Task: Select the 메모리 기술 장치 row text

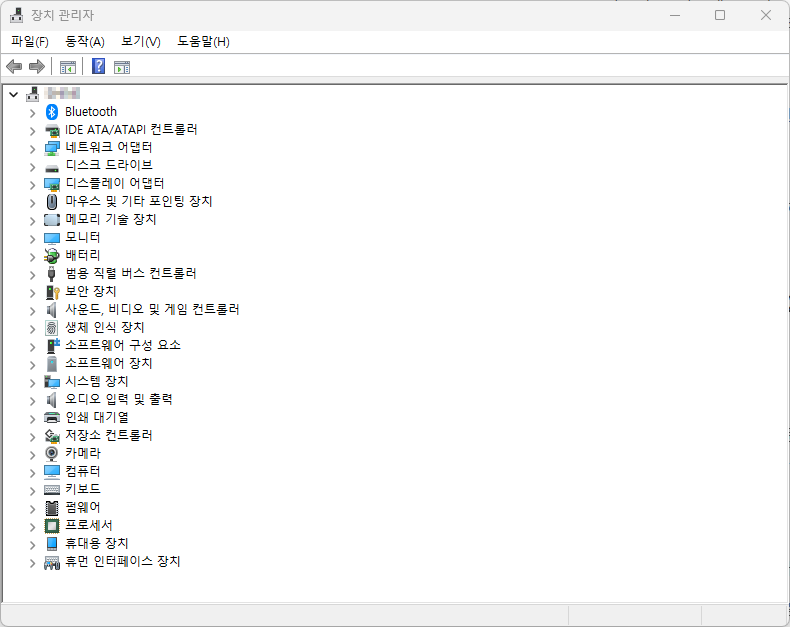Action: [x=111, y=219]
